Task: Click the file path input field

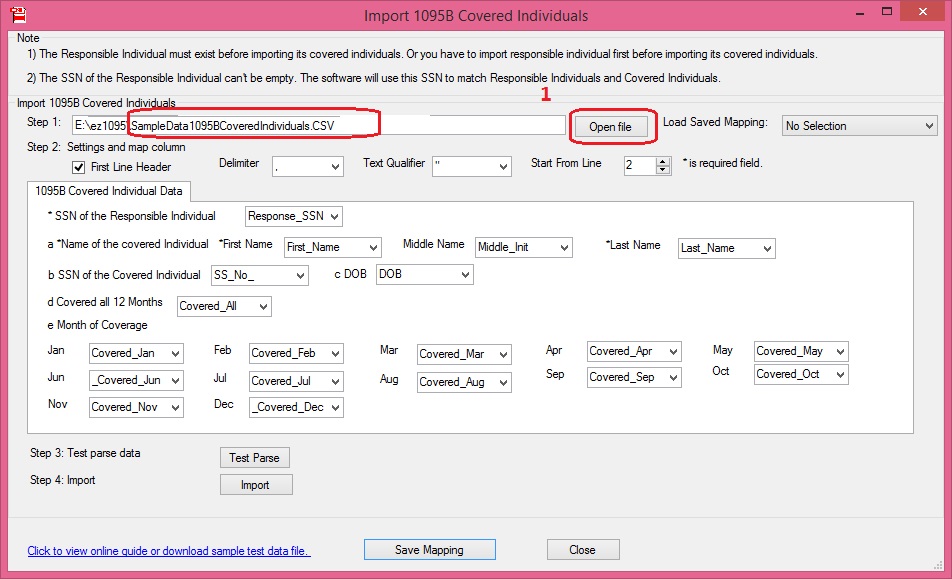Action: pos(320,126)
